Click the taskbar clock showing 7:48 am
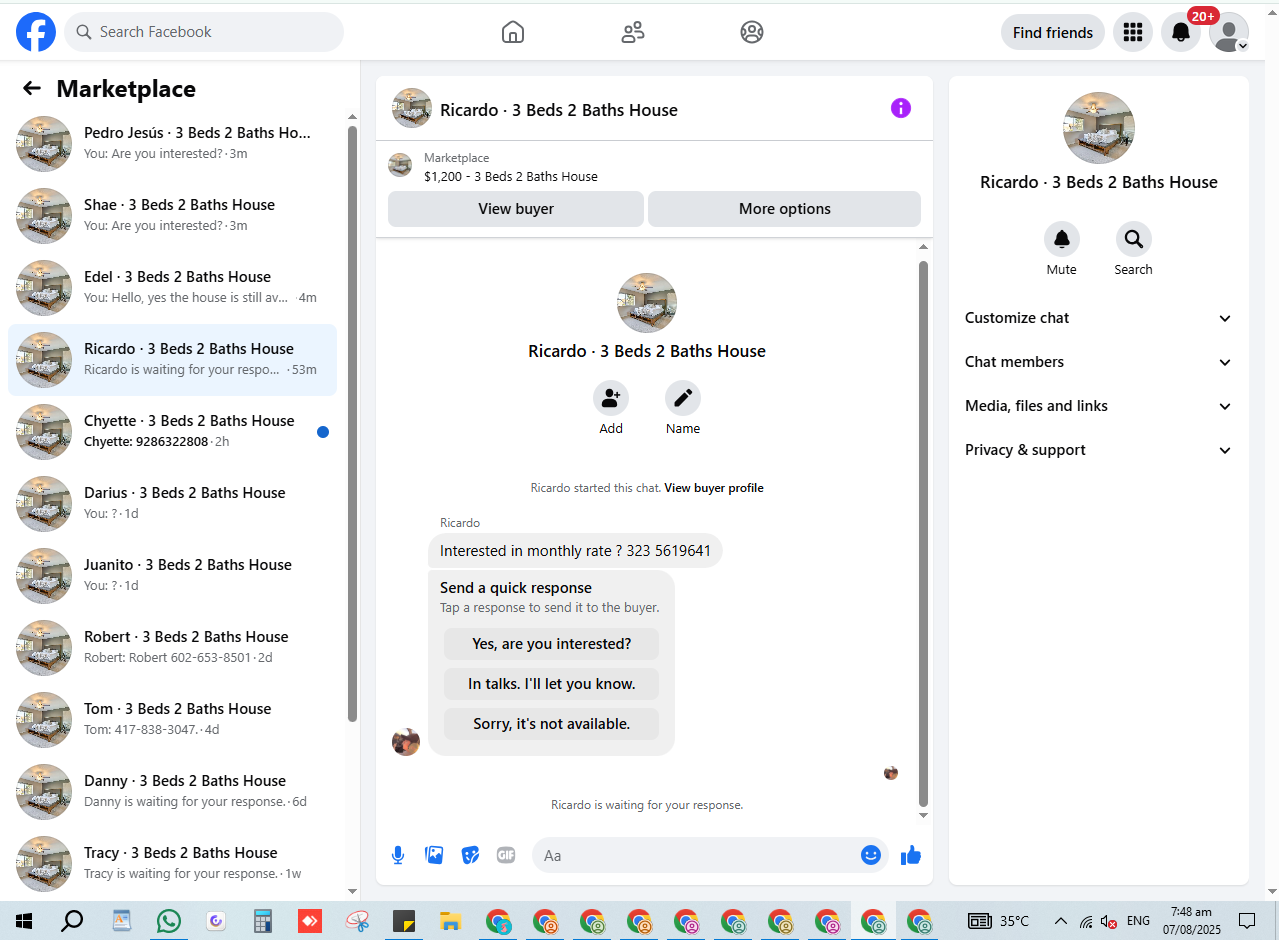The height and width of the screenshot is (940, 1279). coord(1191,921)
